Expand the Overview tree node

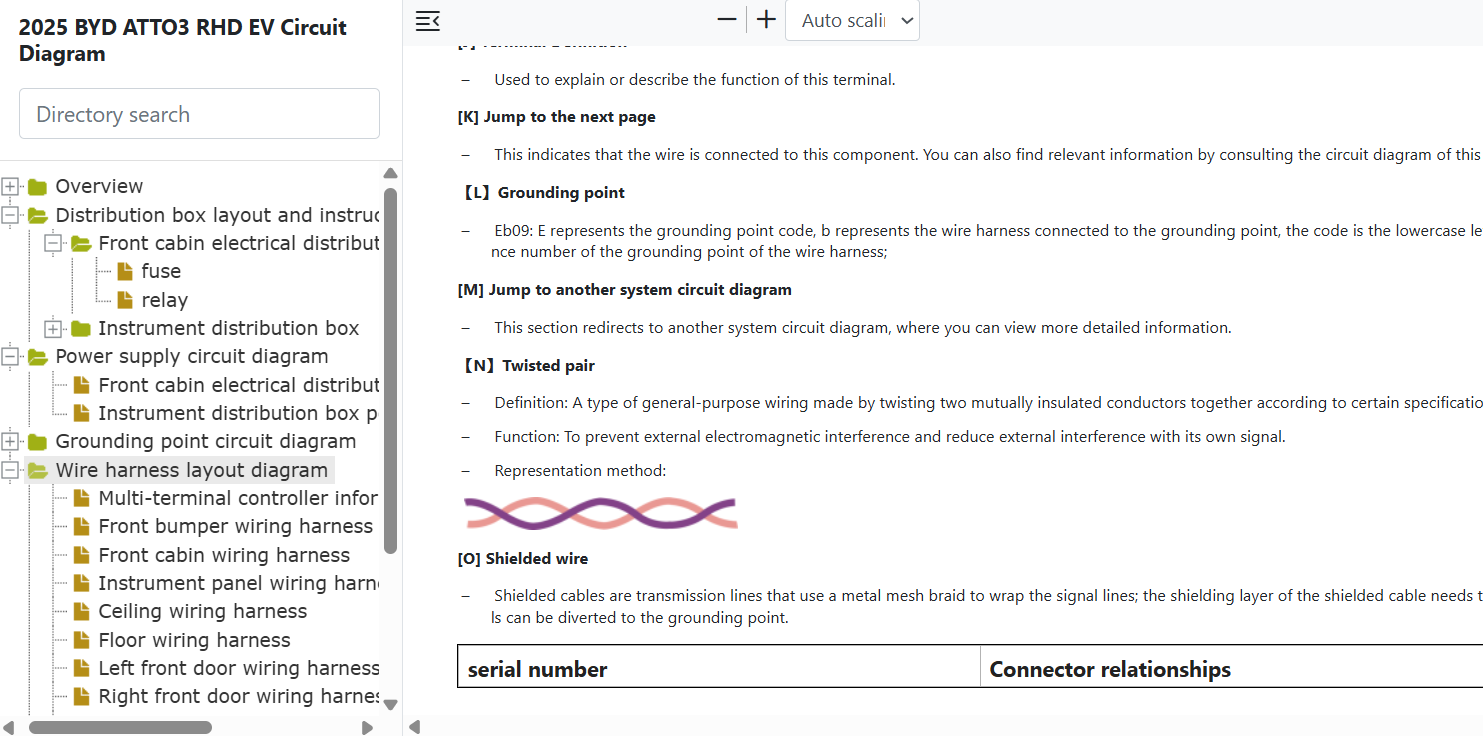click(x=11, y=186)
